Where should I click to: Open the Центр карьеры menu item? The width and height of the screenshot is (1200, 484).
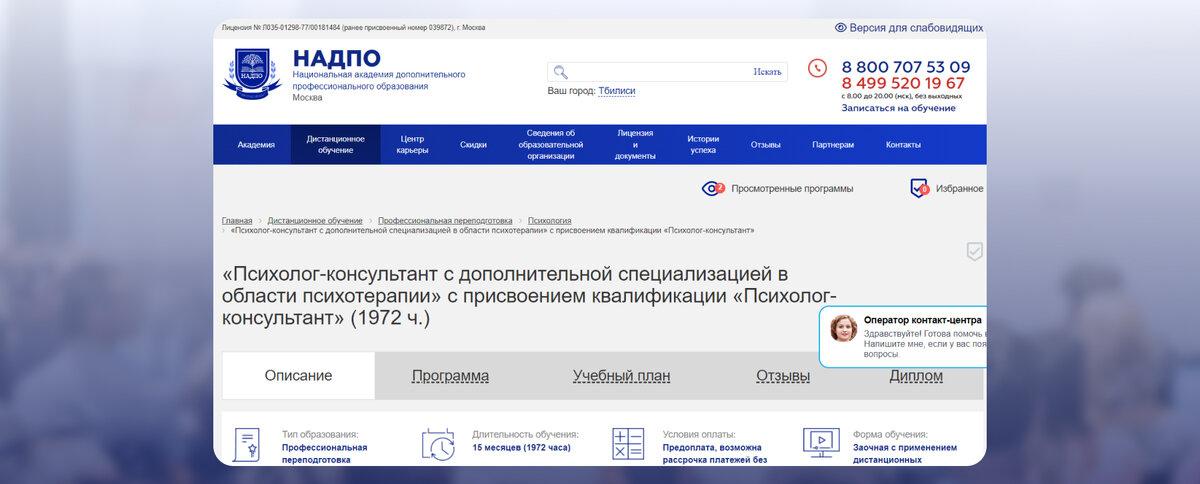tap(413, 145)
